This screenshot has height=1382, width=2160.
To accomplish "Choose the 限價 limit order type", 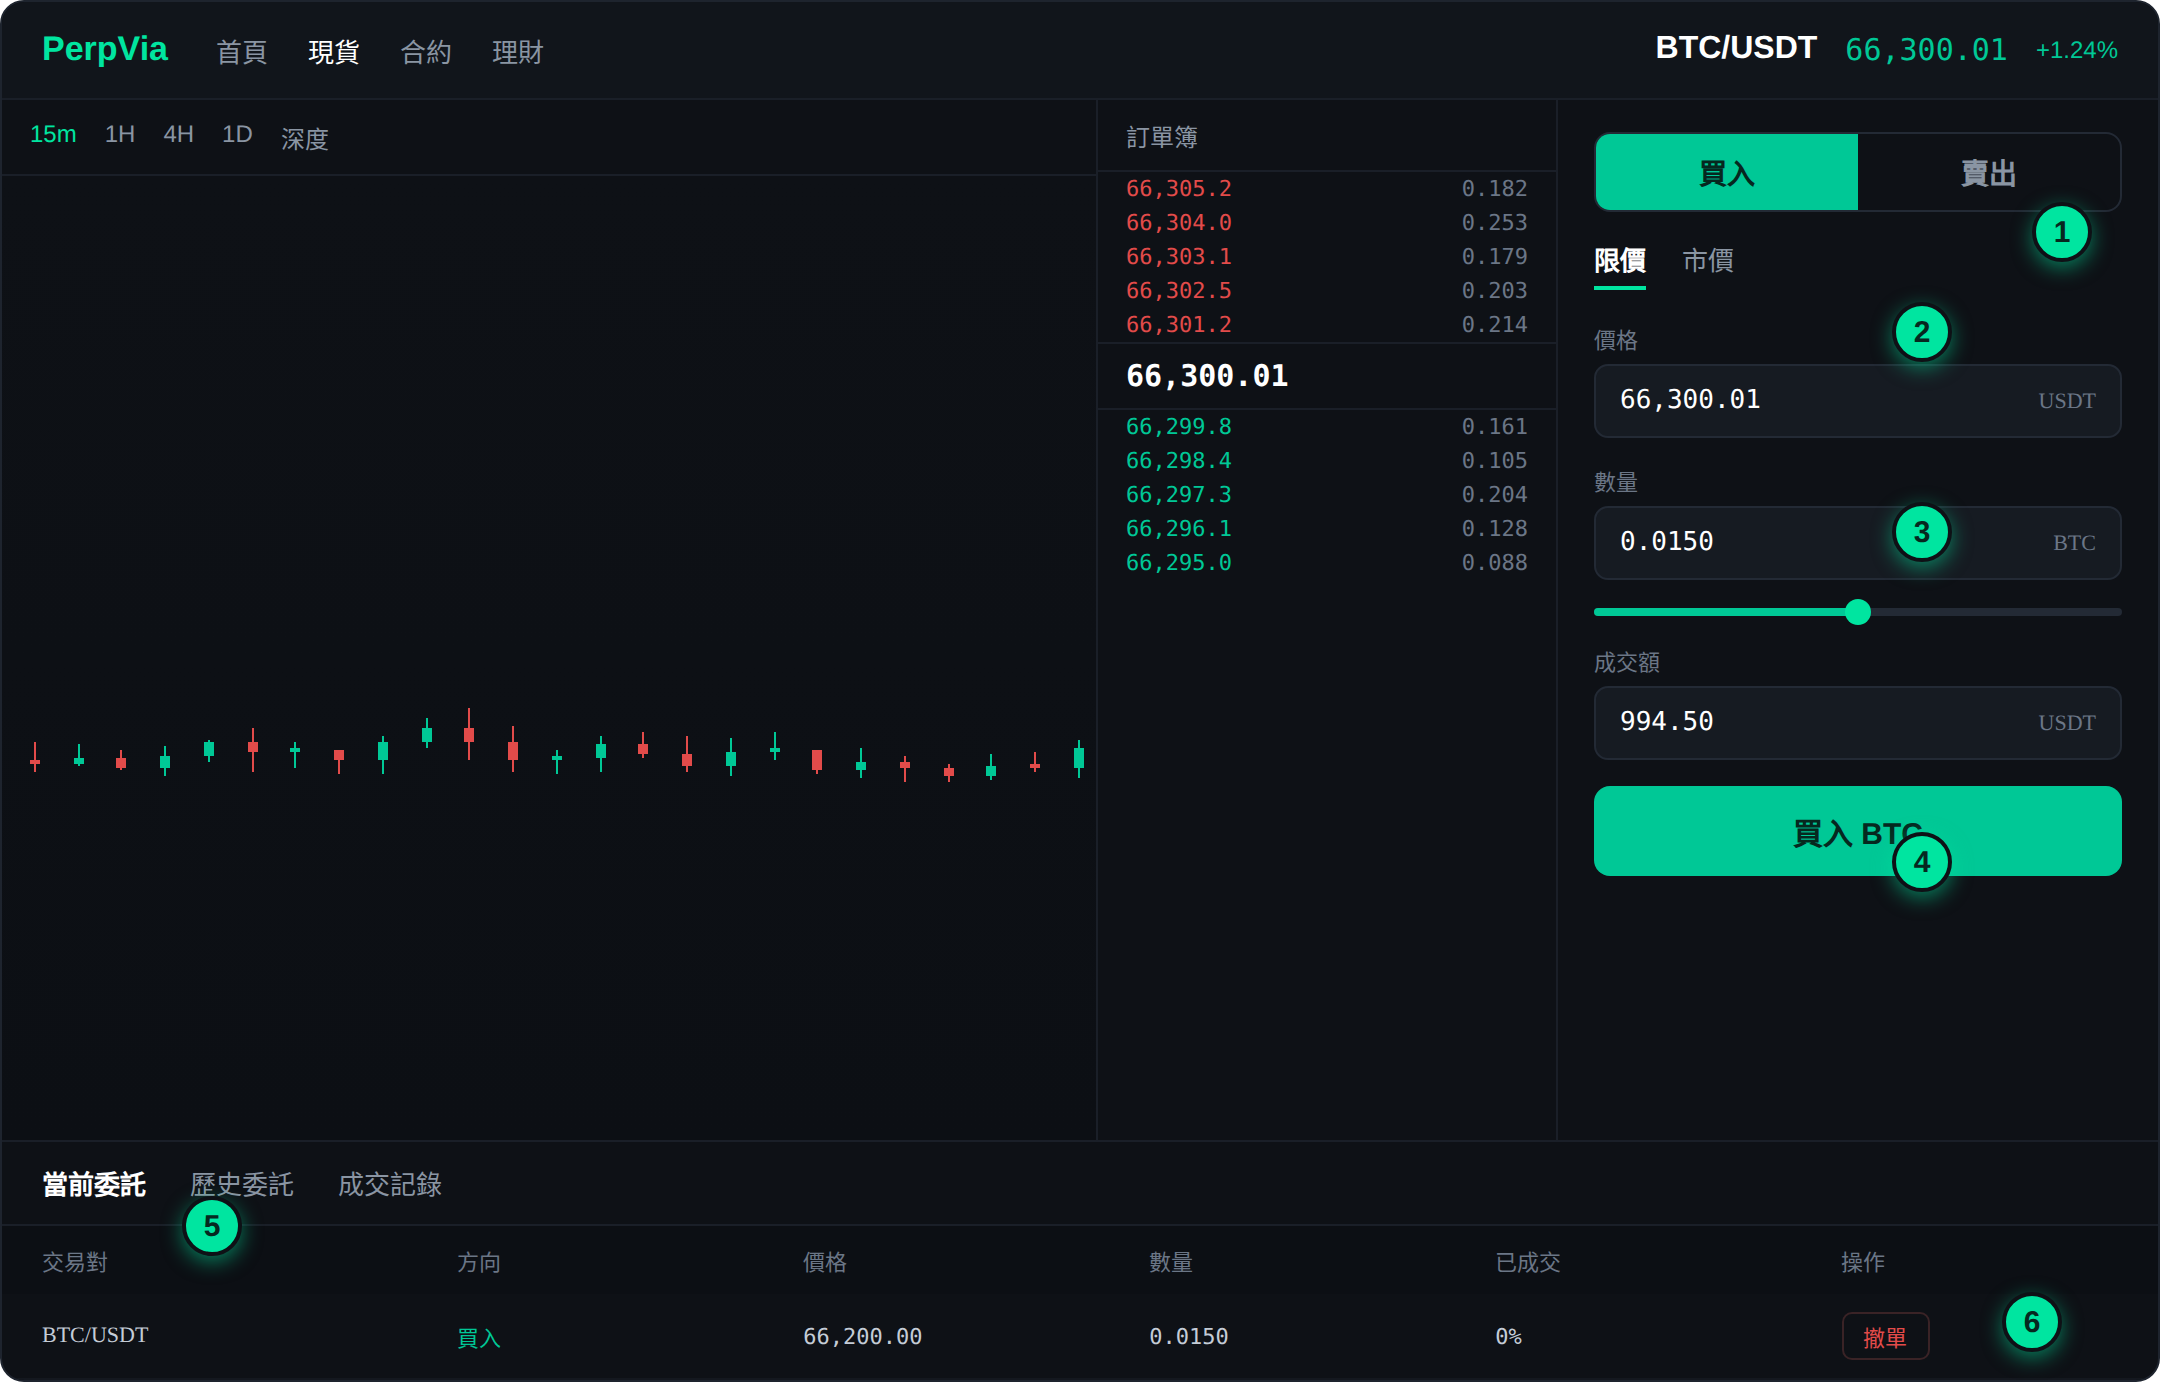I will tap(1619, 261).
